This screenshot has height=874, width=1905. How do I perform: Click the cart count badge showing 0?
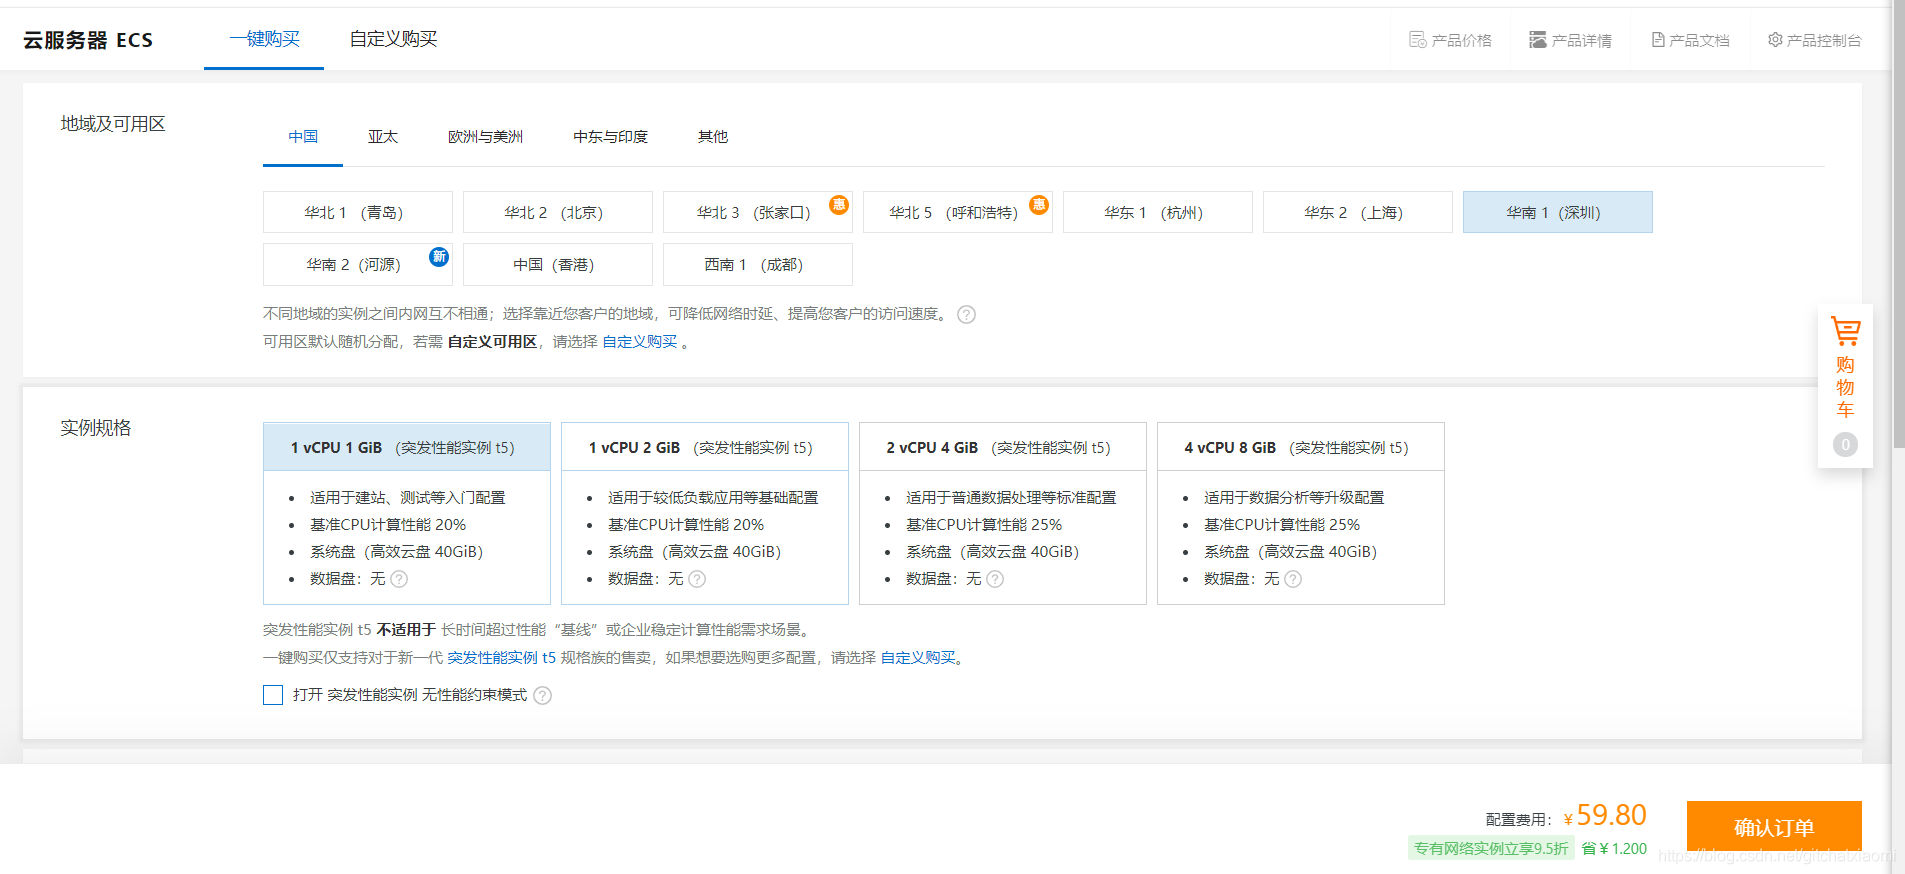tap(1845, 444)
